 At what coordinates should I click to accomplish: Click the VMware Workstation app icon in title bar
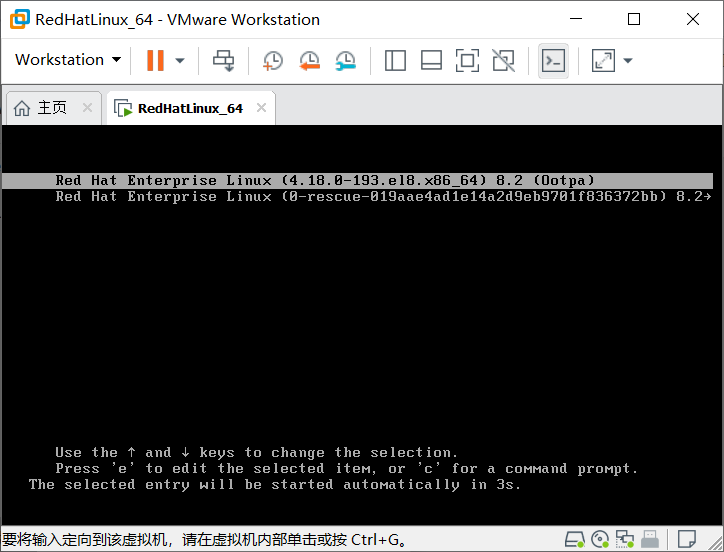(x=19, y=19)
